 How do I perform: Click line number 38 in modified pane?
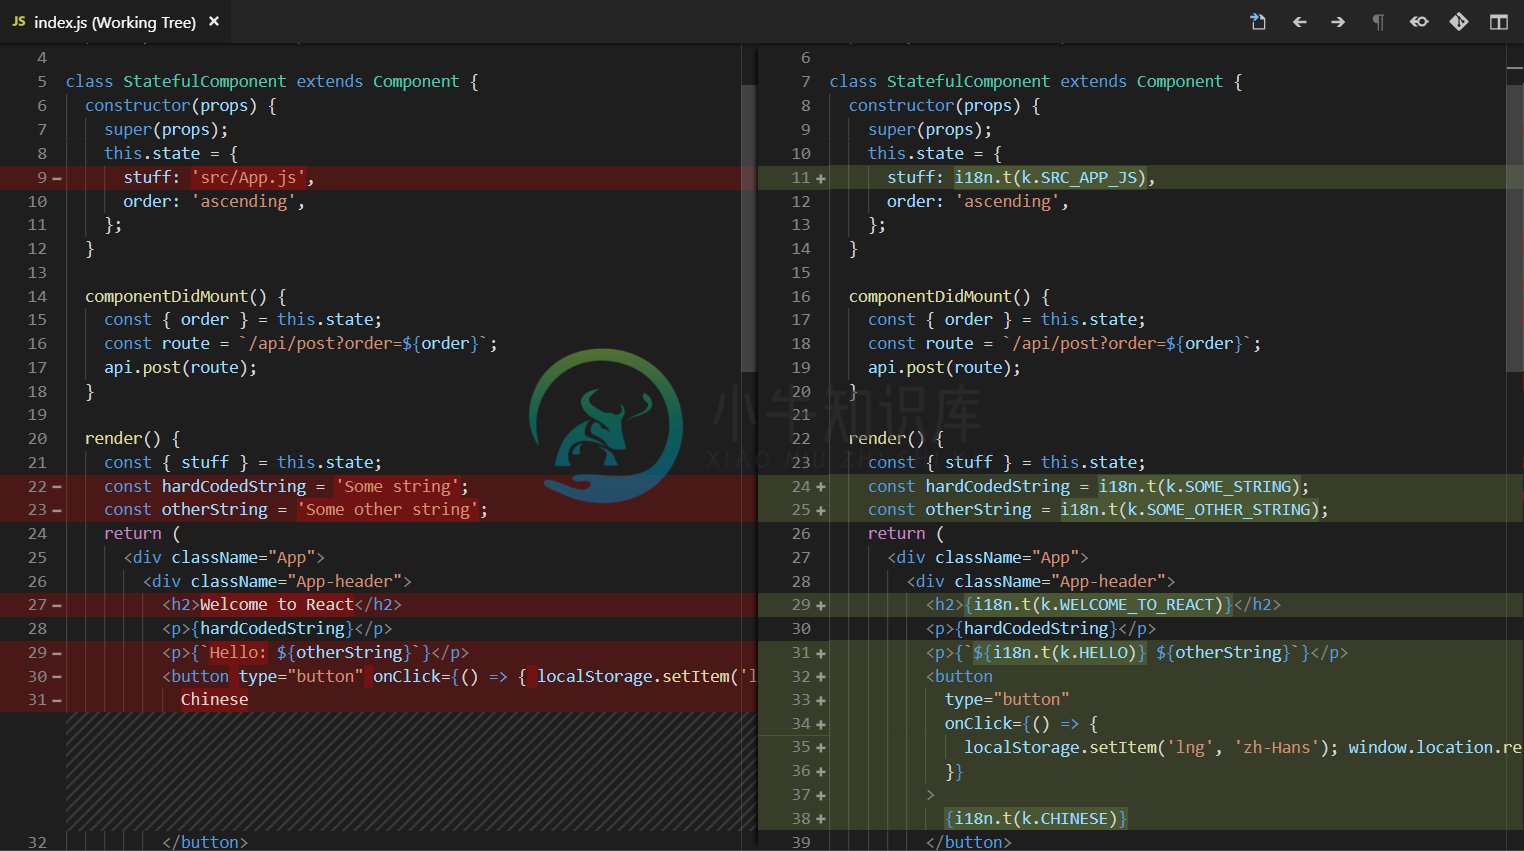(x=801, y=818)
